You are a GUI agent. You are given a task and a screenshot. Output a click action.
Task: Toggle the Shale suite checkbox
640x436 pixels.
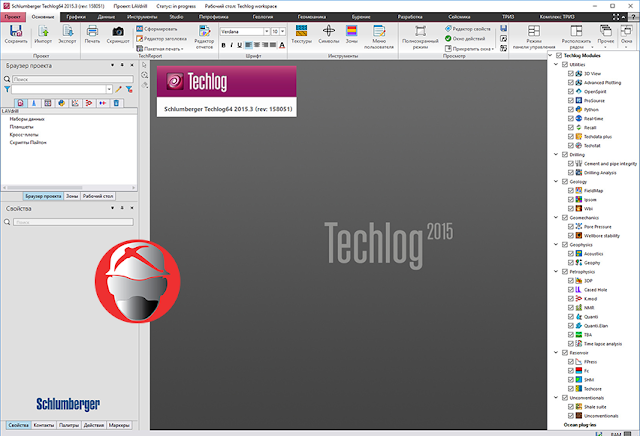pyautogui.click(x=571, y=407)
